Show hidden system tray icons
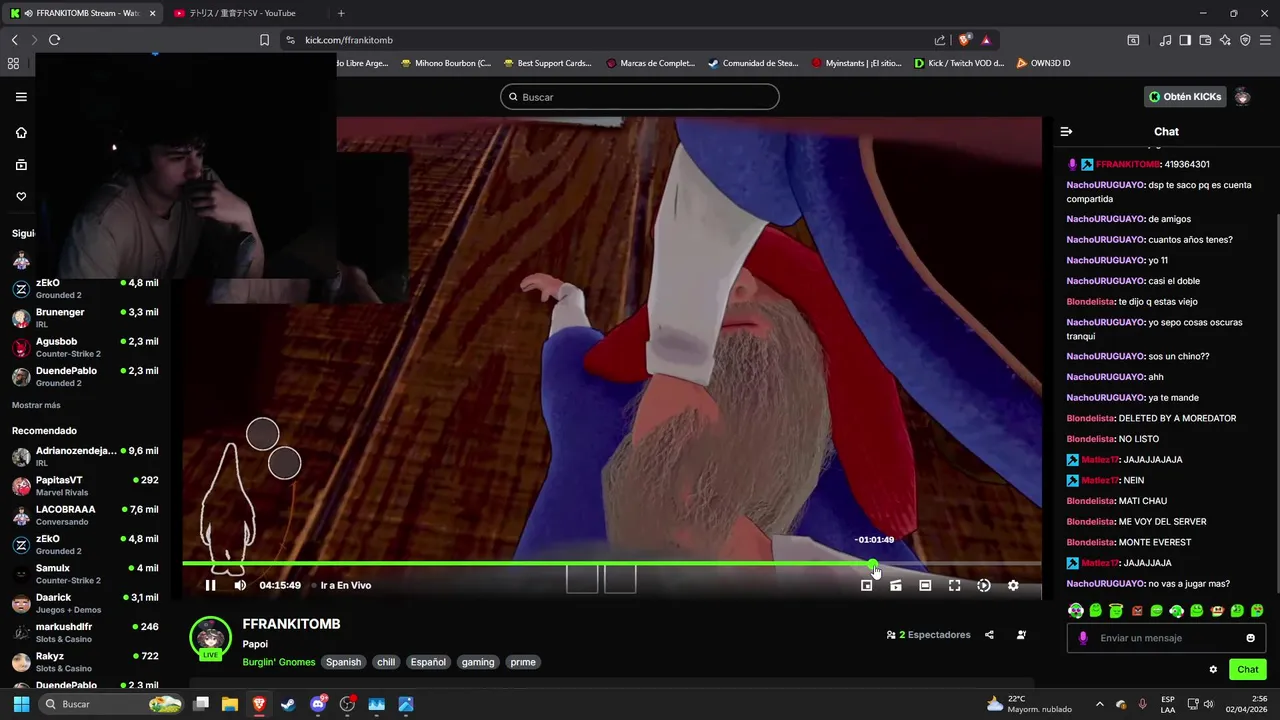 1099,704
